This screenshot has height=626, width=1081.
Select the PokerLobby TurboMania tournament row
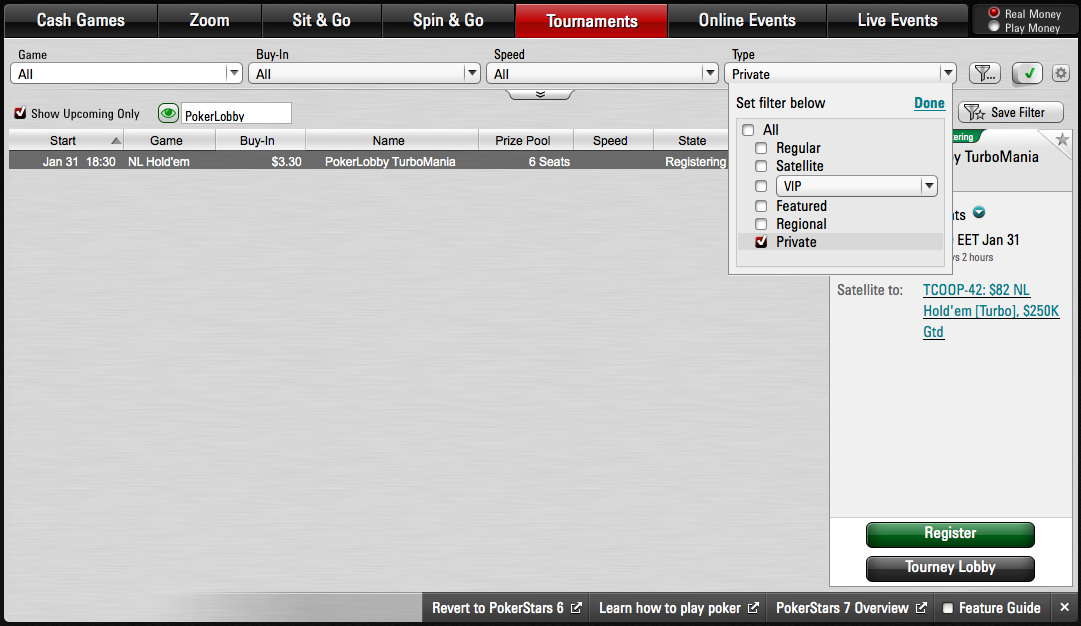point(368,161)
